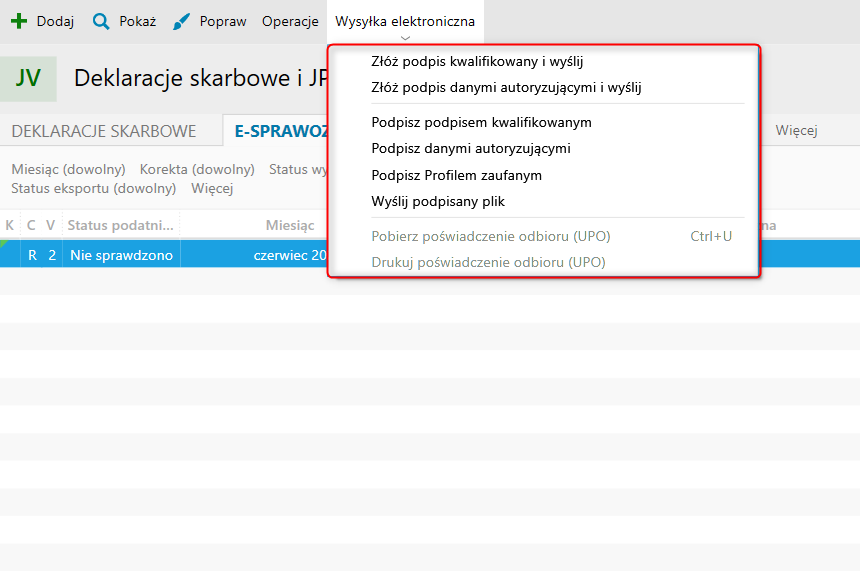Sort by Status podatni... column header
Screen dimensions: 860x578
(x=121, y=225)
